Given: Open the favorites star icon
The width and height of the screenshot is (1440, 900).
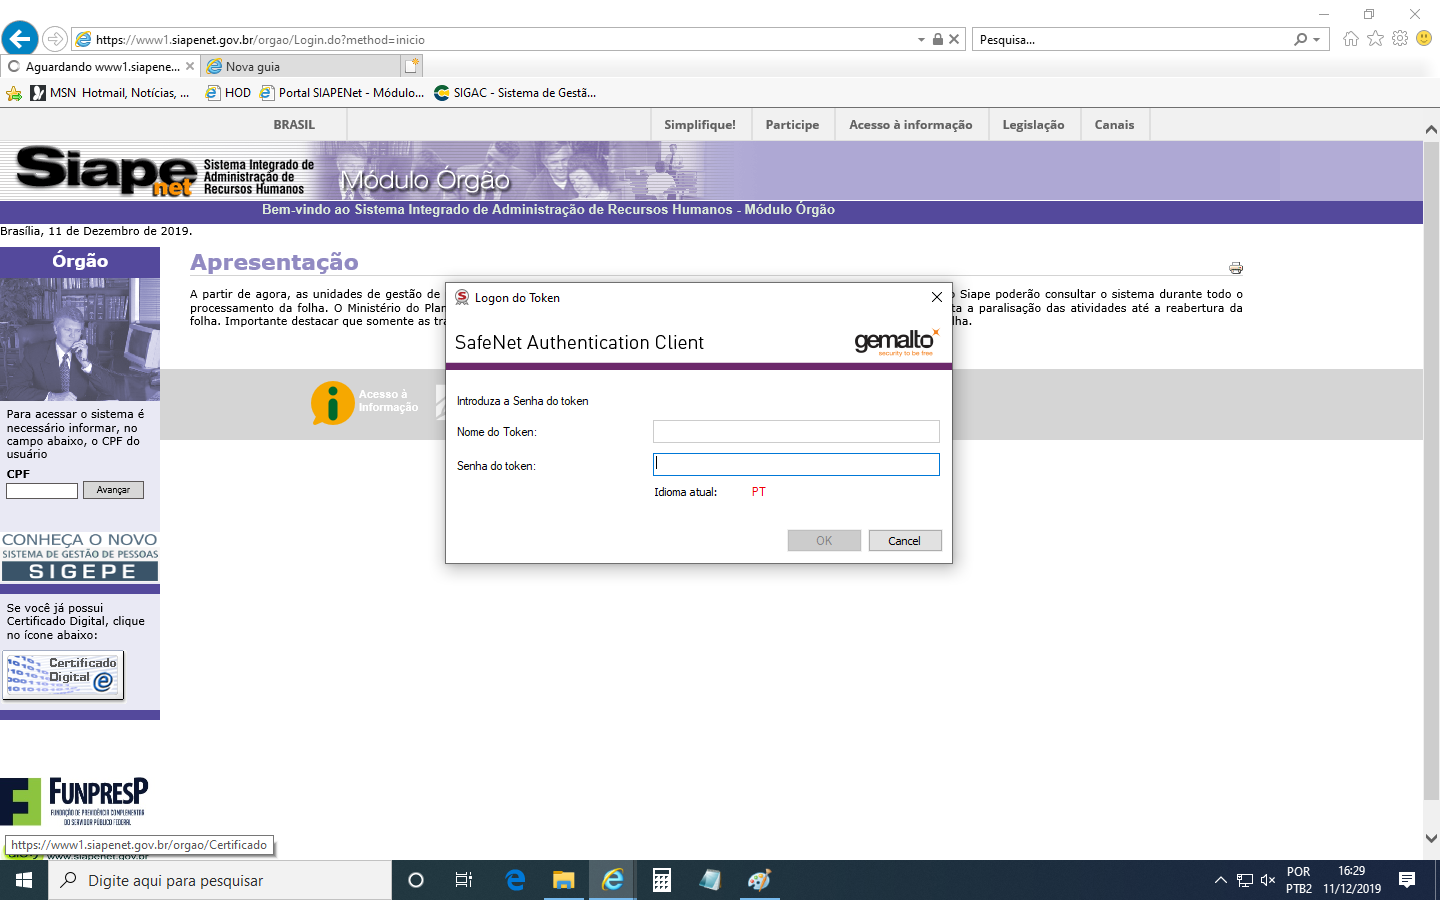Looking at the screenshot, I should (x=1375, y=39).
